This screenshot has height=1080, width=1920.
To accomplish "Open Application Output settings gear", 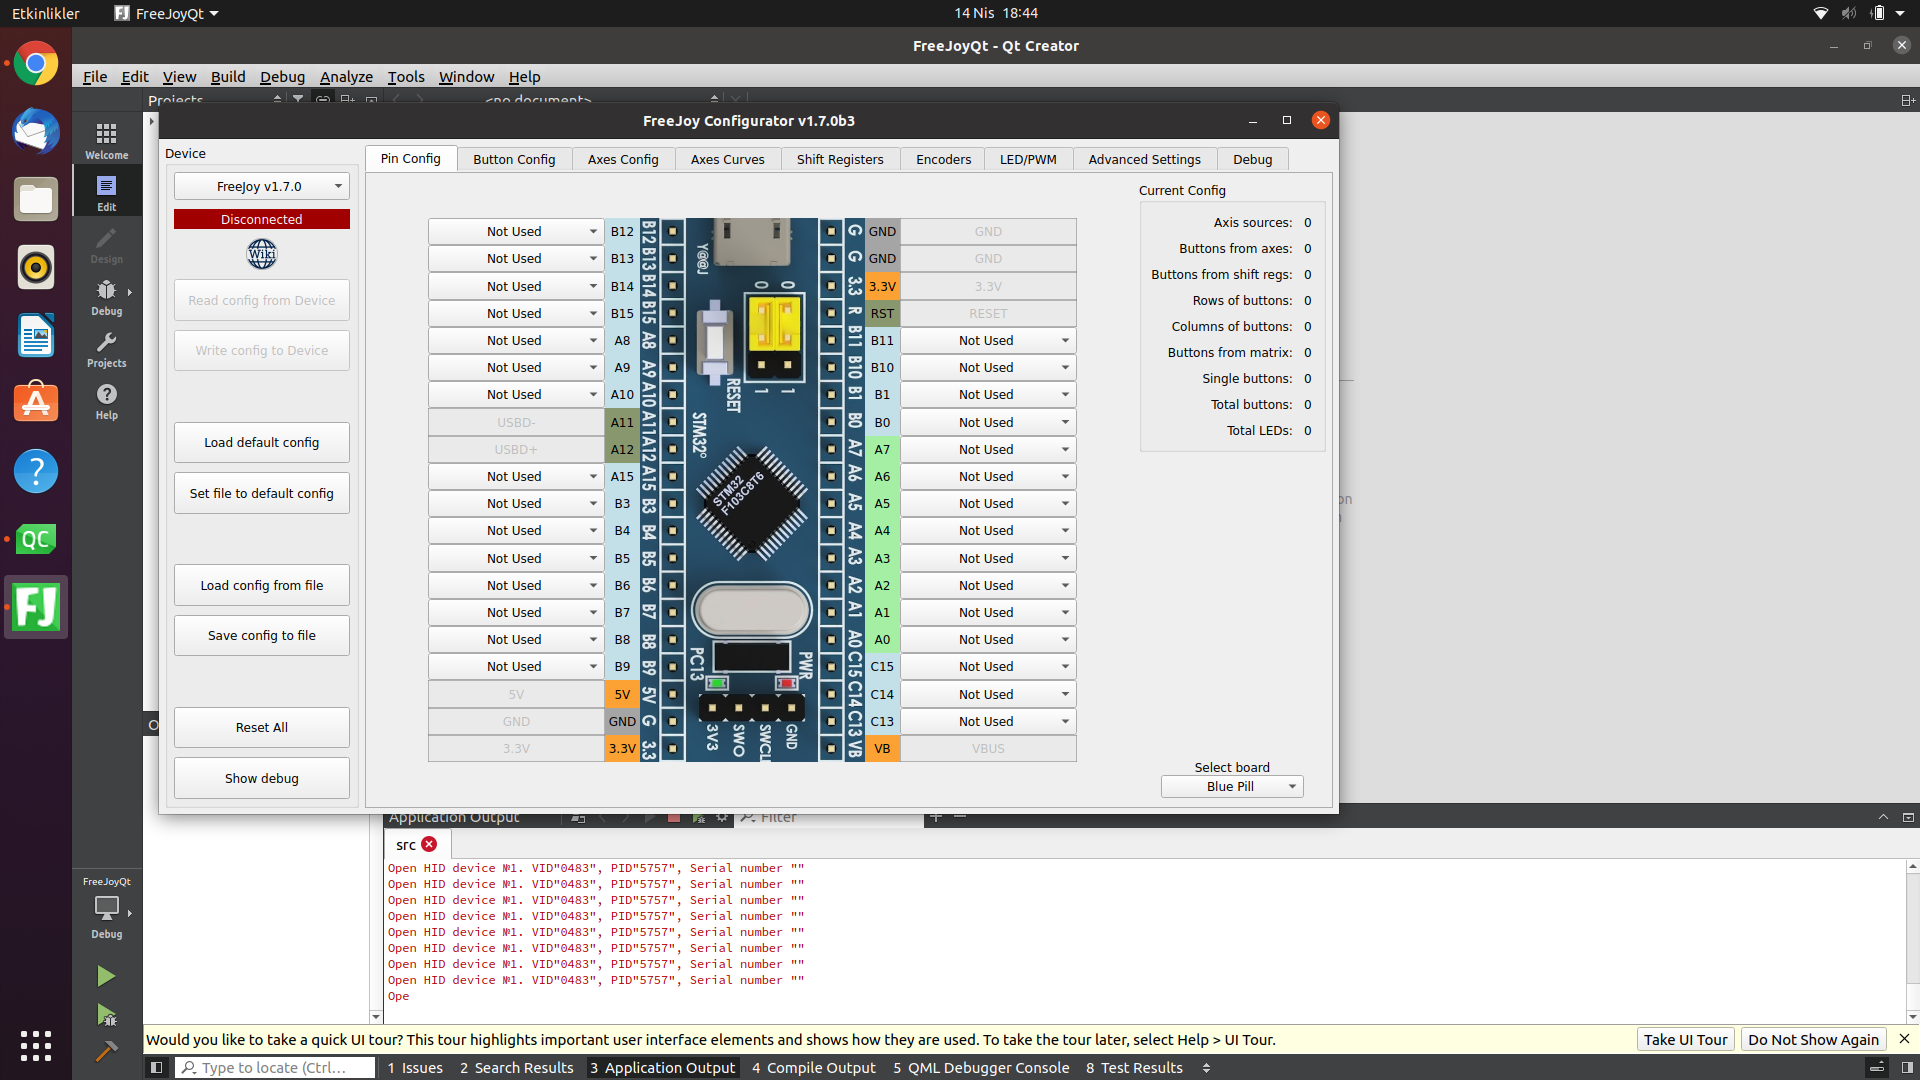I will click(x=722, y=817).
